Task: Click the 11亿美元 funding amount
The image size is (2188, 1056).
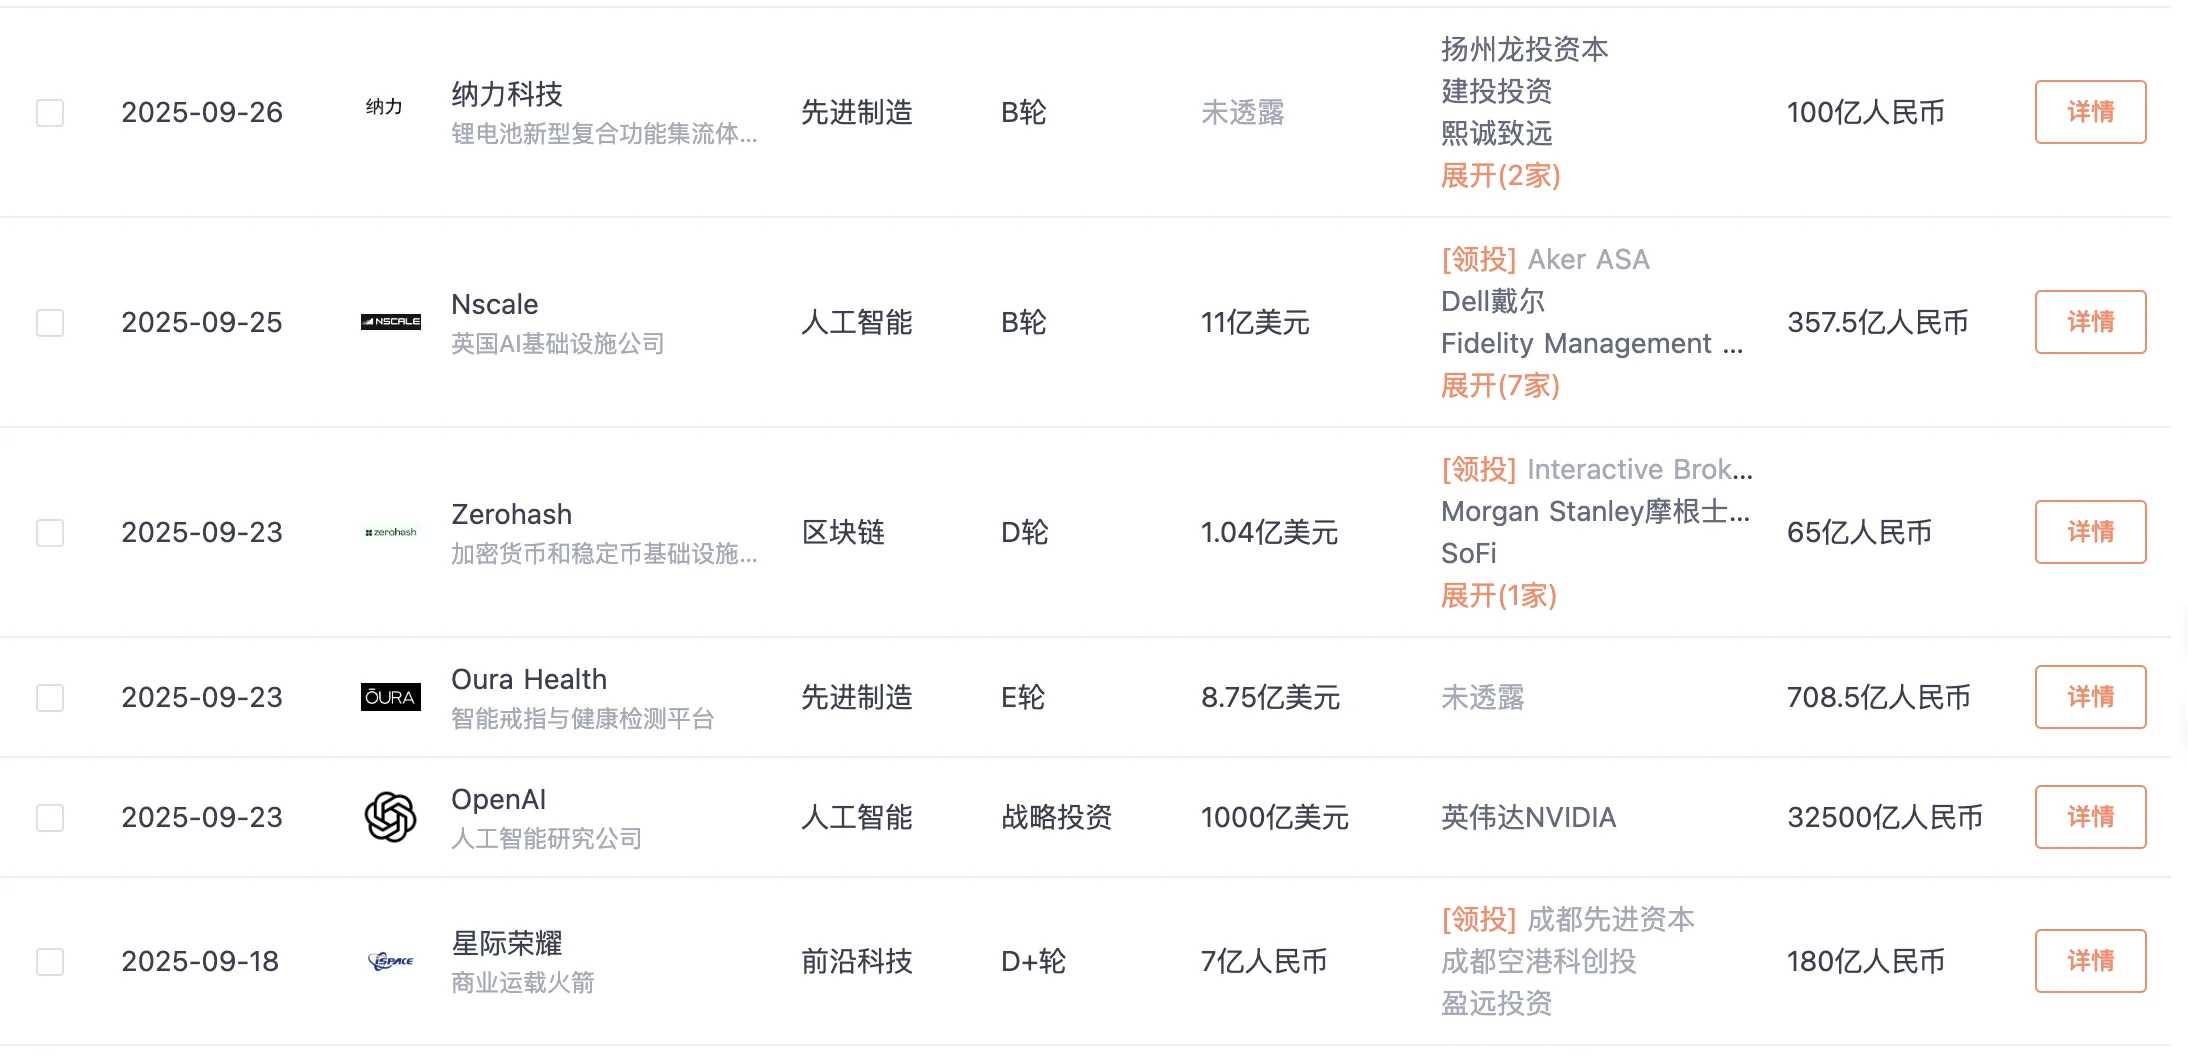Action: (1255, 323)
